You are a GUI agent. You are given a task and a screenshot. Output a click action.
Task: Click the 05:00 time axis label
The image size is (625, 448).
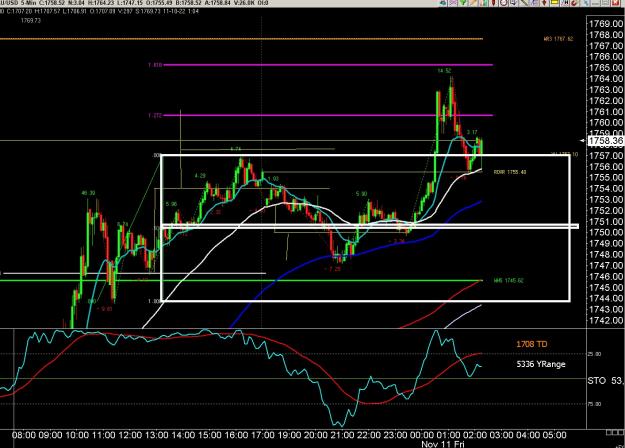(554, 435)
